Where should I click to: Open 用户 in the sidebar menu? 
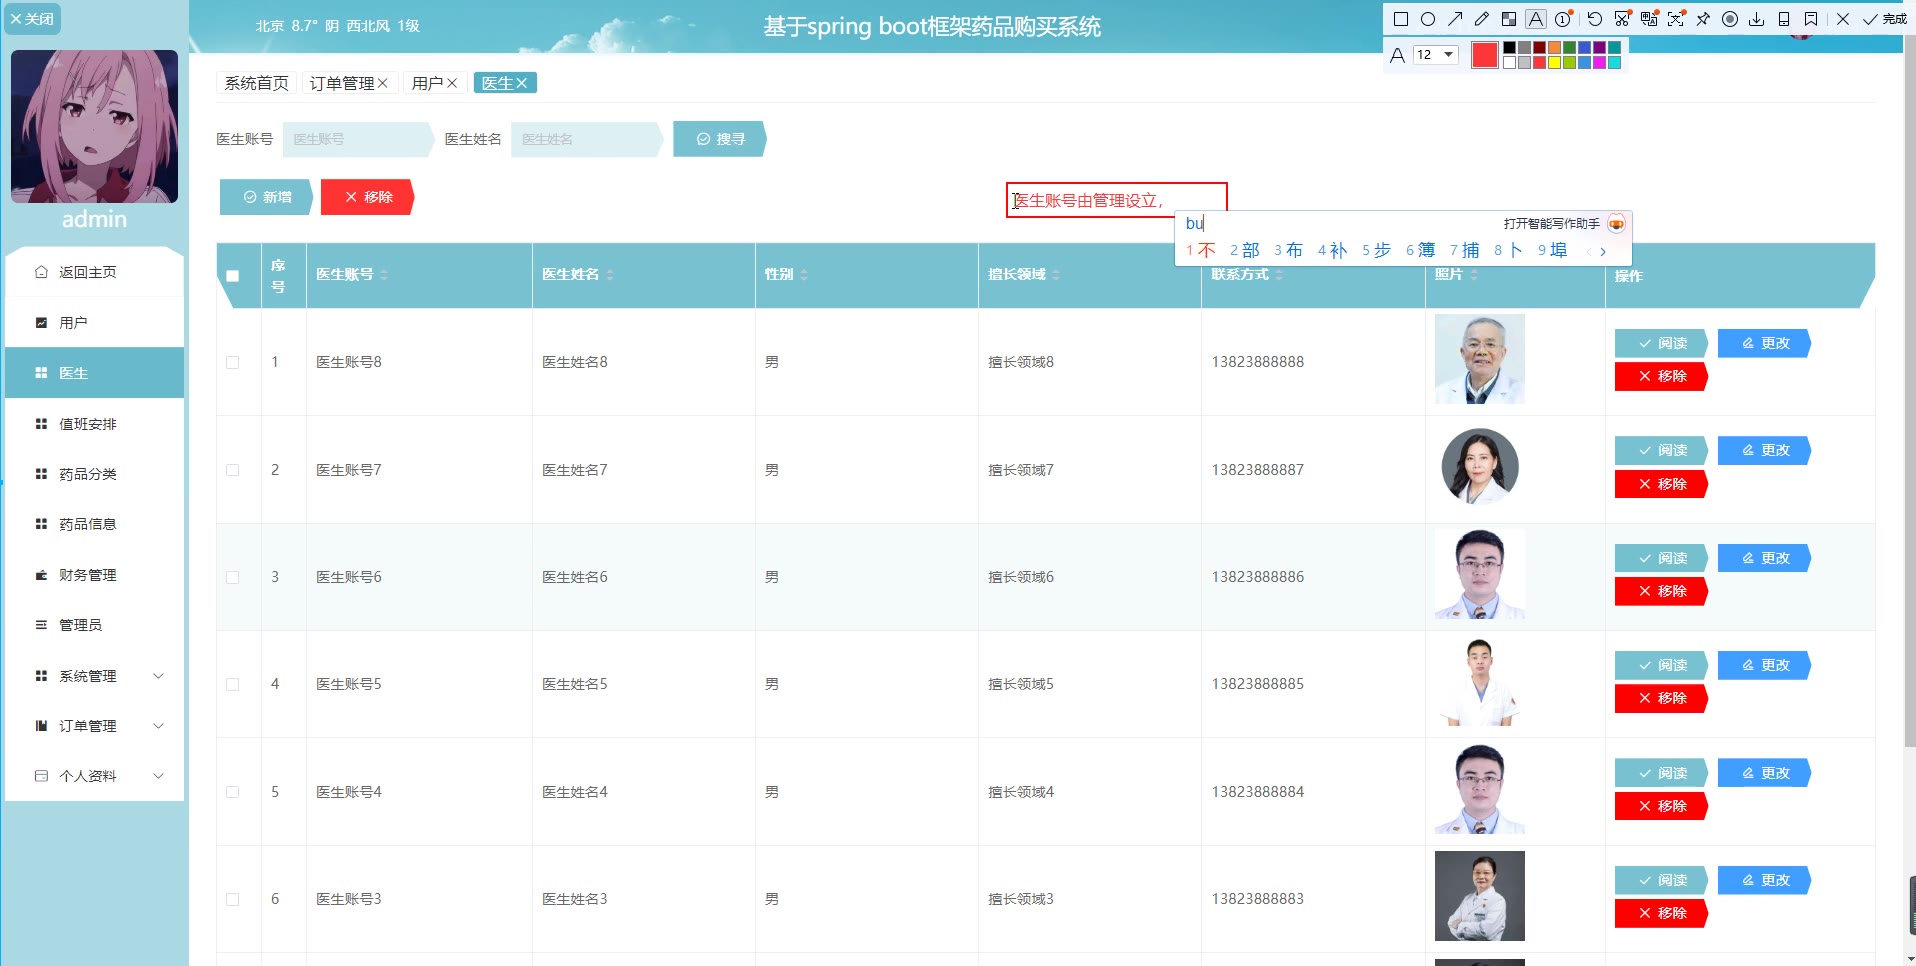(x=94, y=323)
